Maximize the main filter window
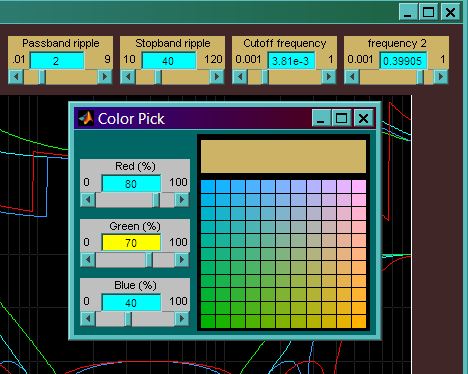 429,12
